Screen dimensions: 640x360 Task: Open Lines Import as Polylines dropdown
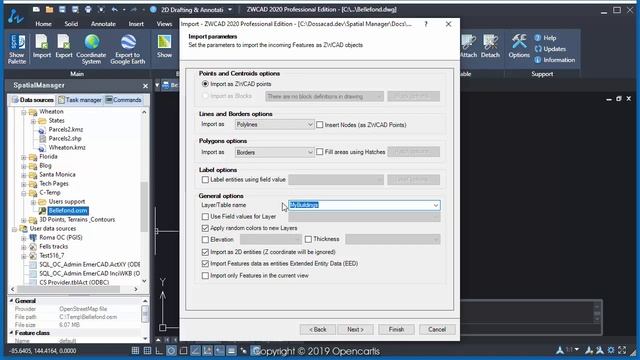click(274, 124)
